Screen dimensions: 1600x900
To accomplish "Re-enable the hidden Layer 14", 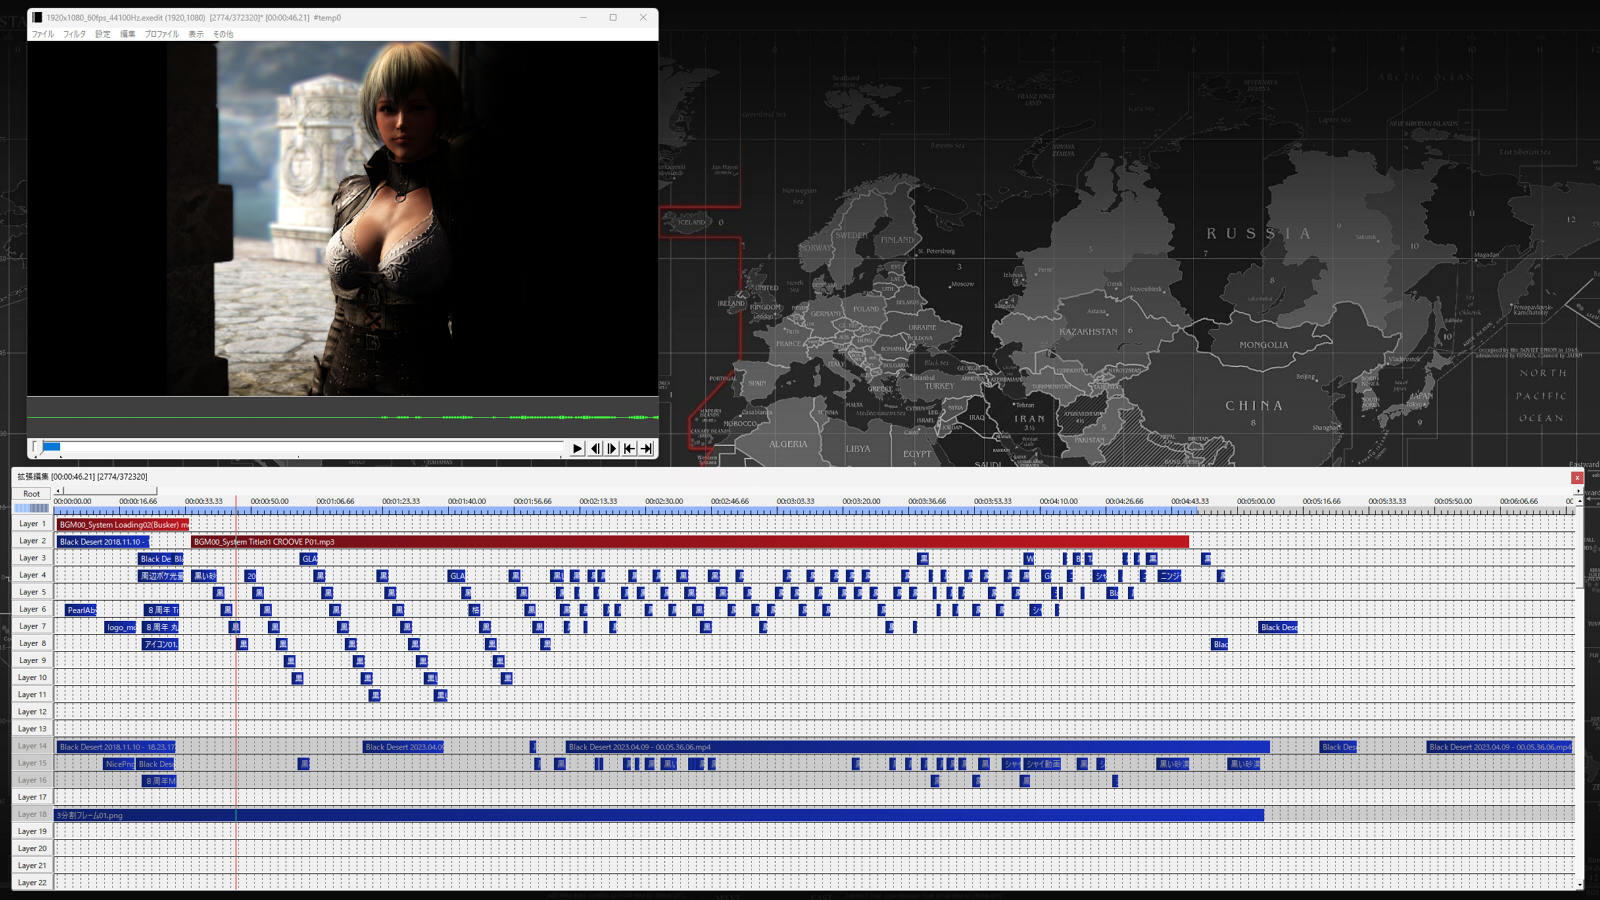I will pos(32,746).
